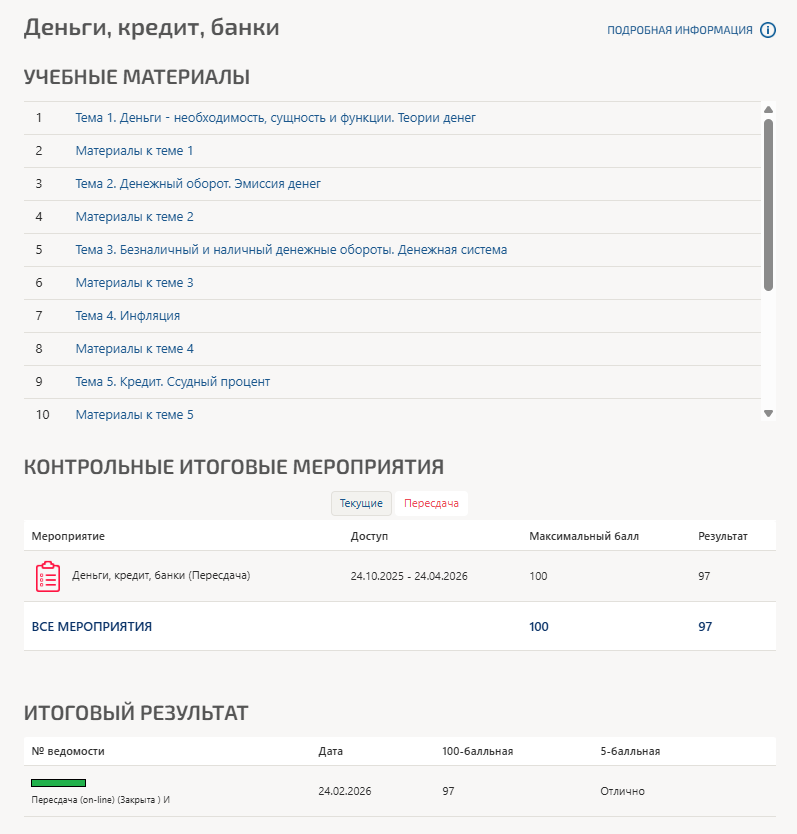797x834 pixels.
Task: Select Деньги, кредит, банки (Пересдача) event
Action: [161, 576]
